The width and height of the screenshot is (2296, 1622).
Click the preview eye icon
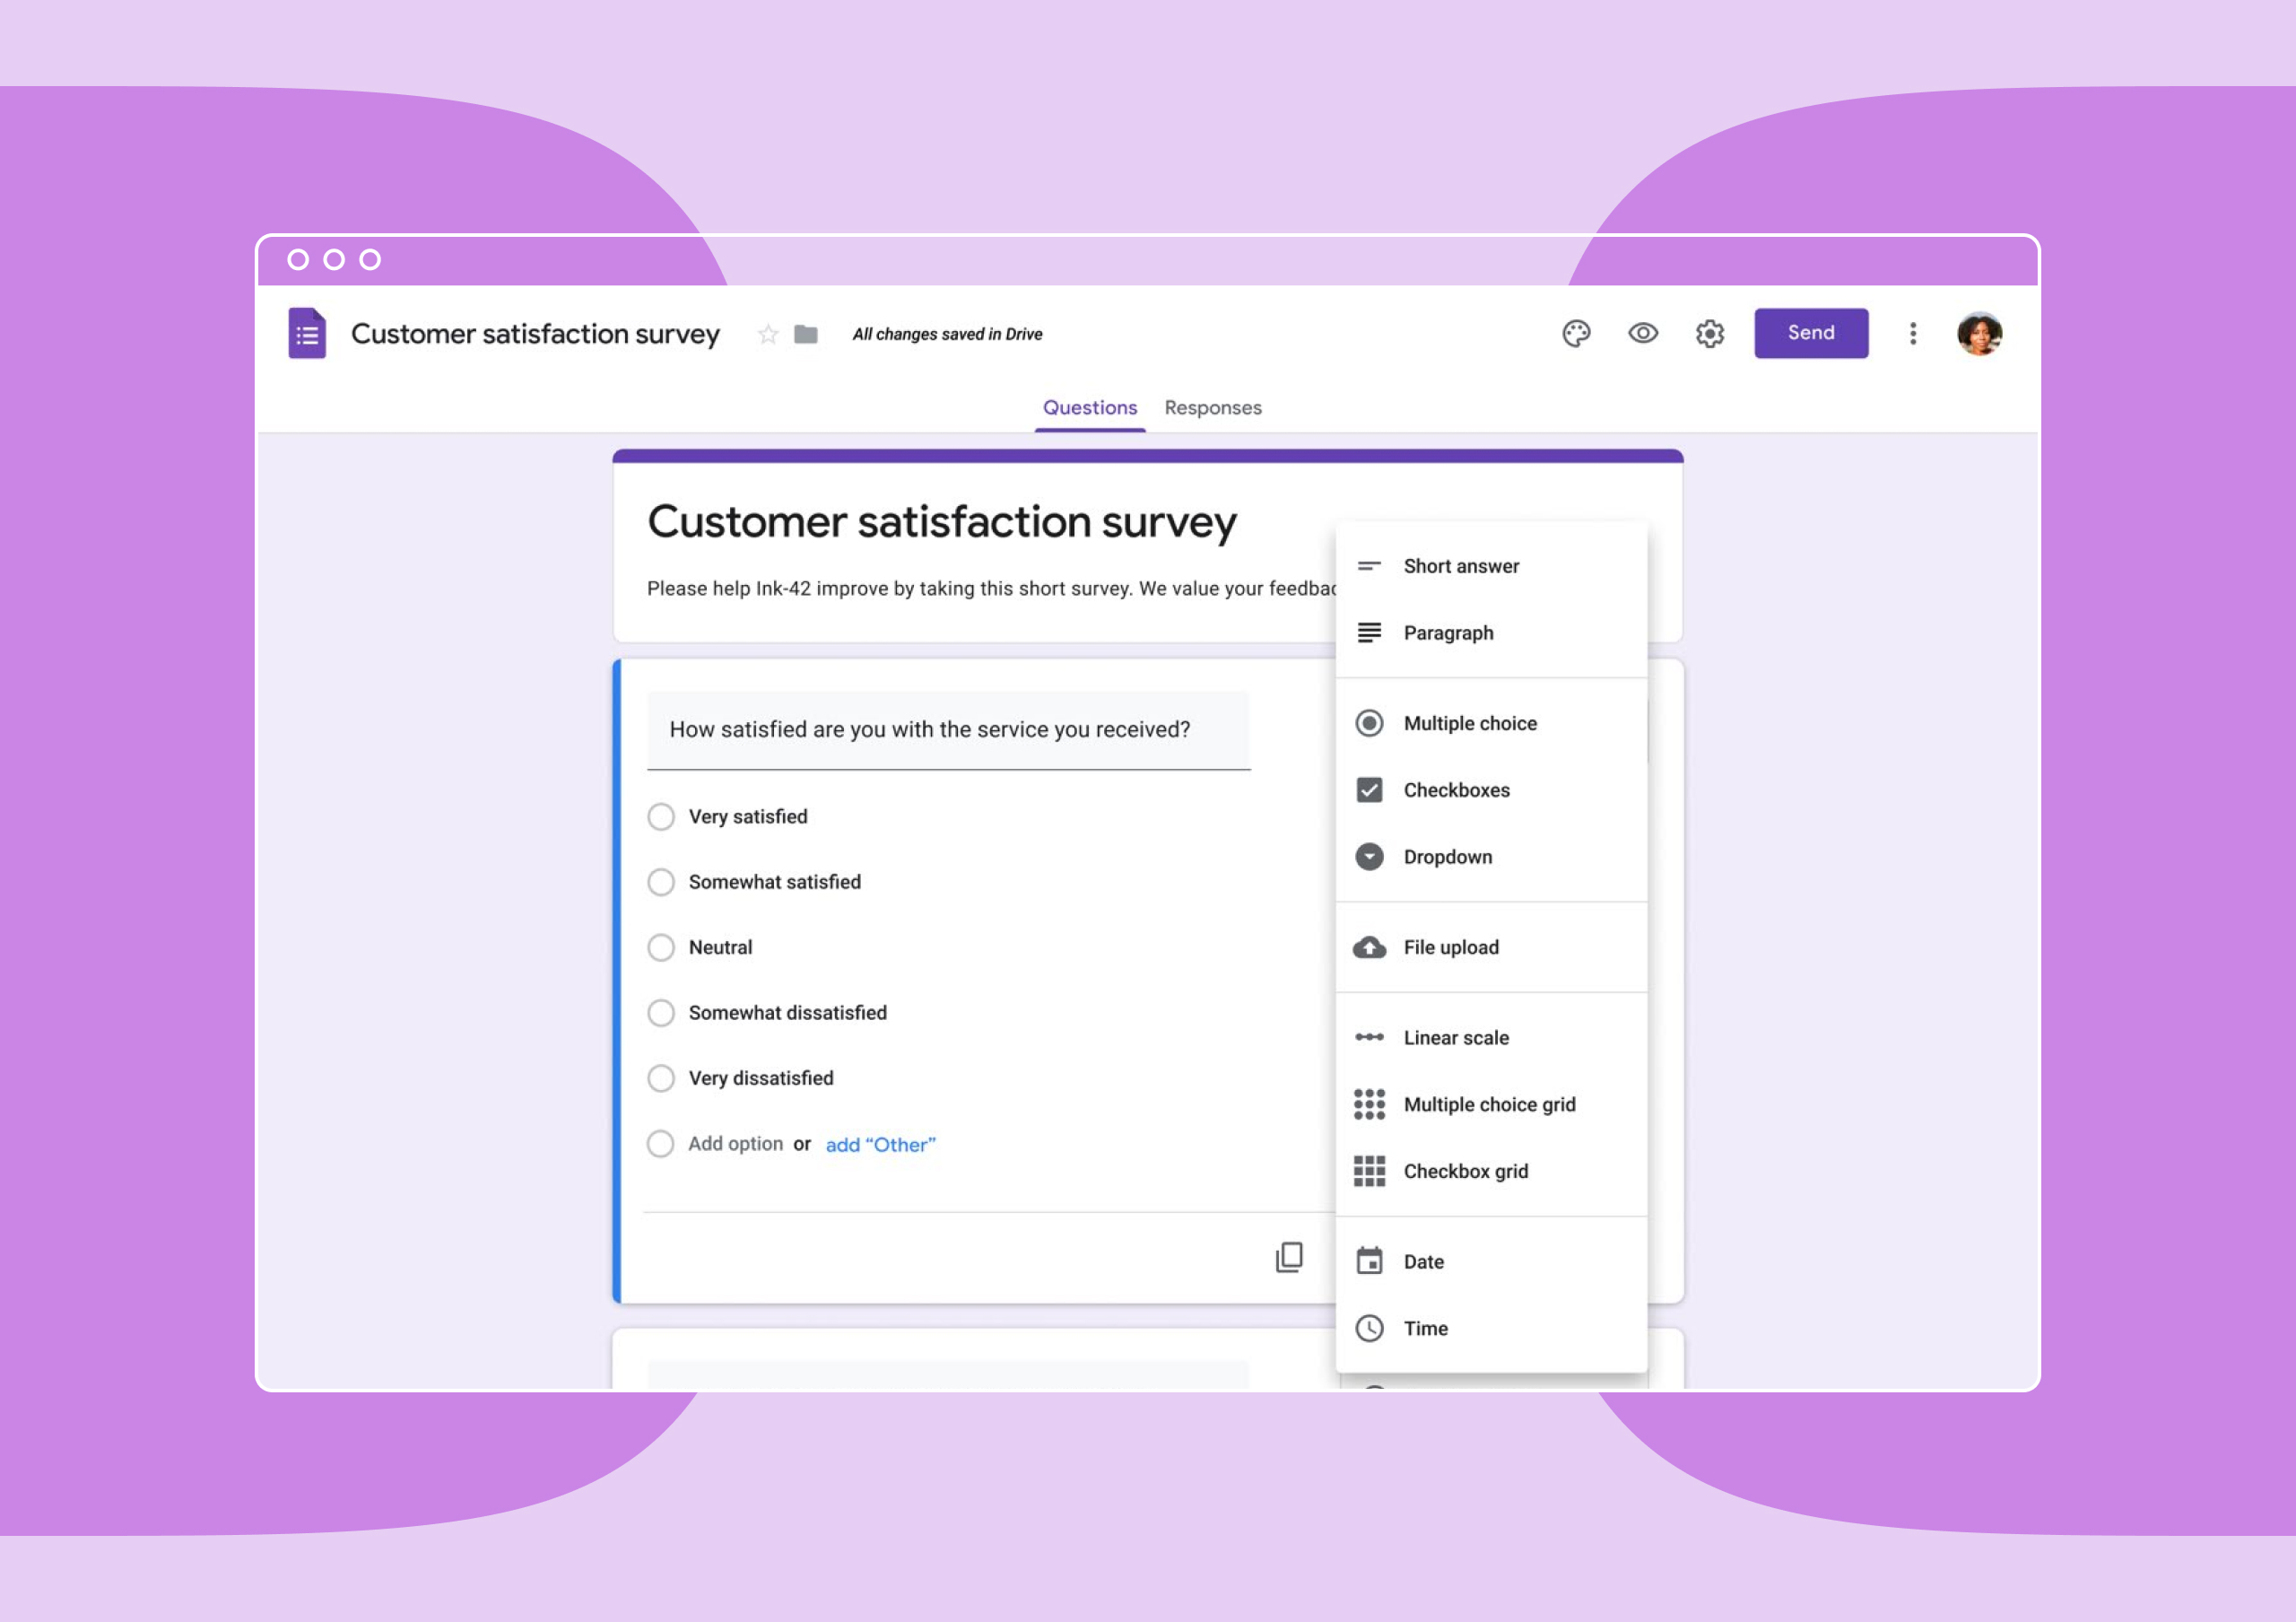point(1642,334)
